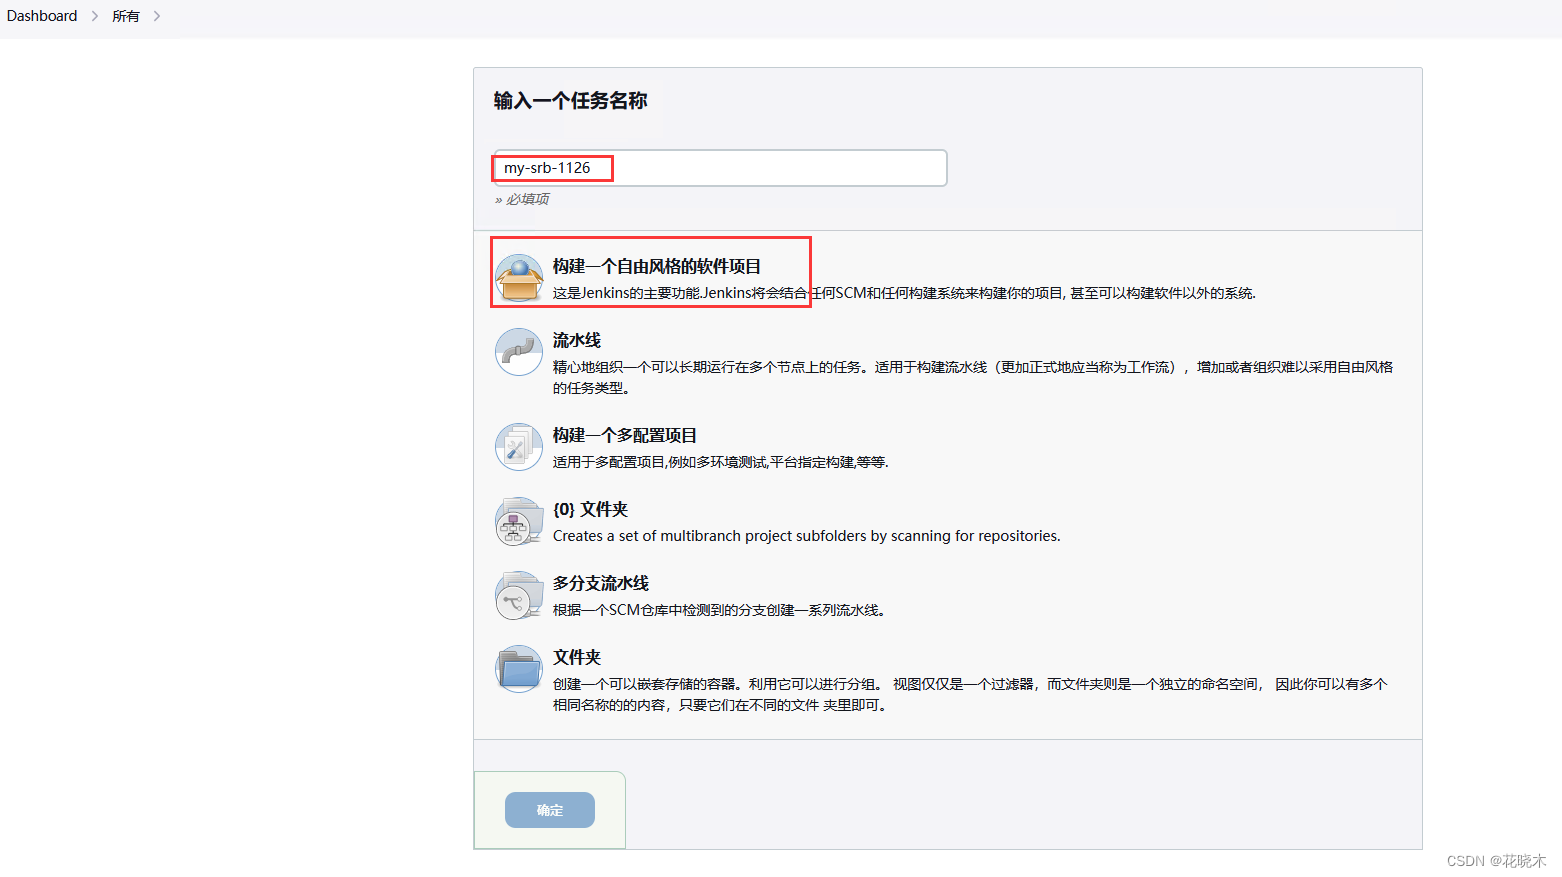Screen dimensions: 1562x877
Task: Open 所有 breadcrumb link
Action: click(126, 16)
